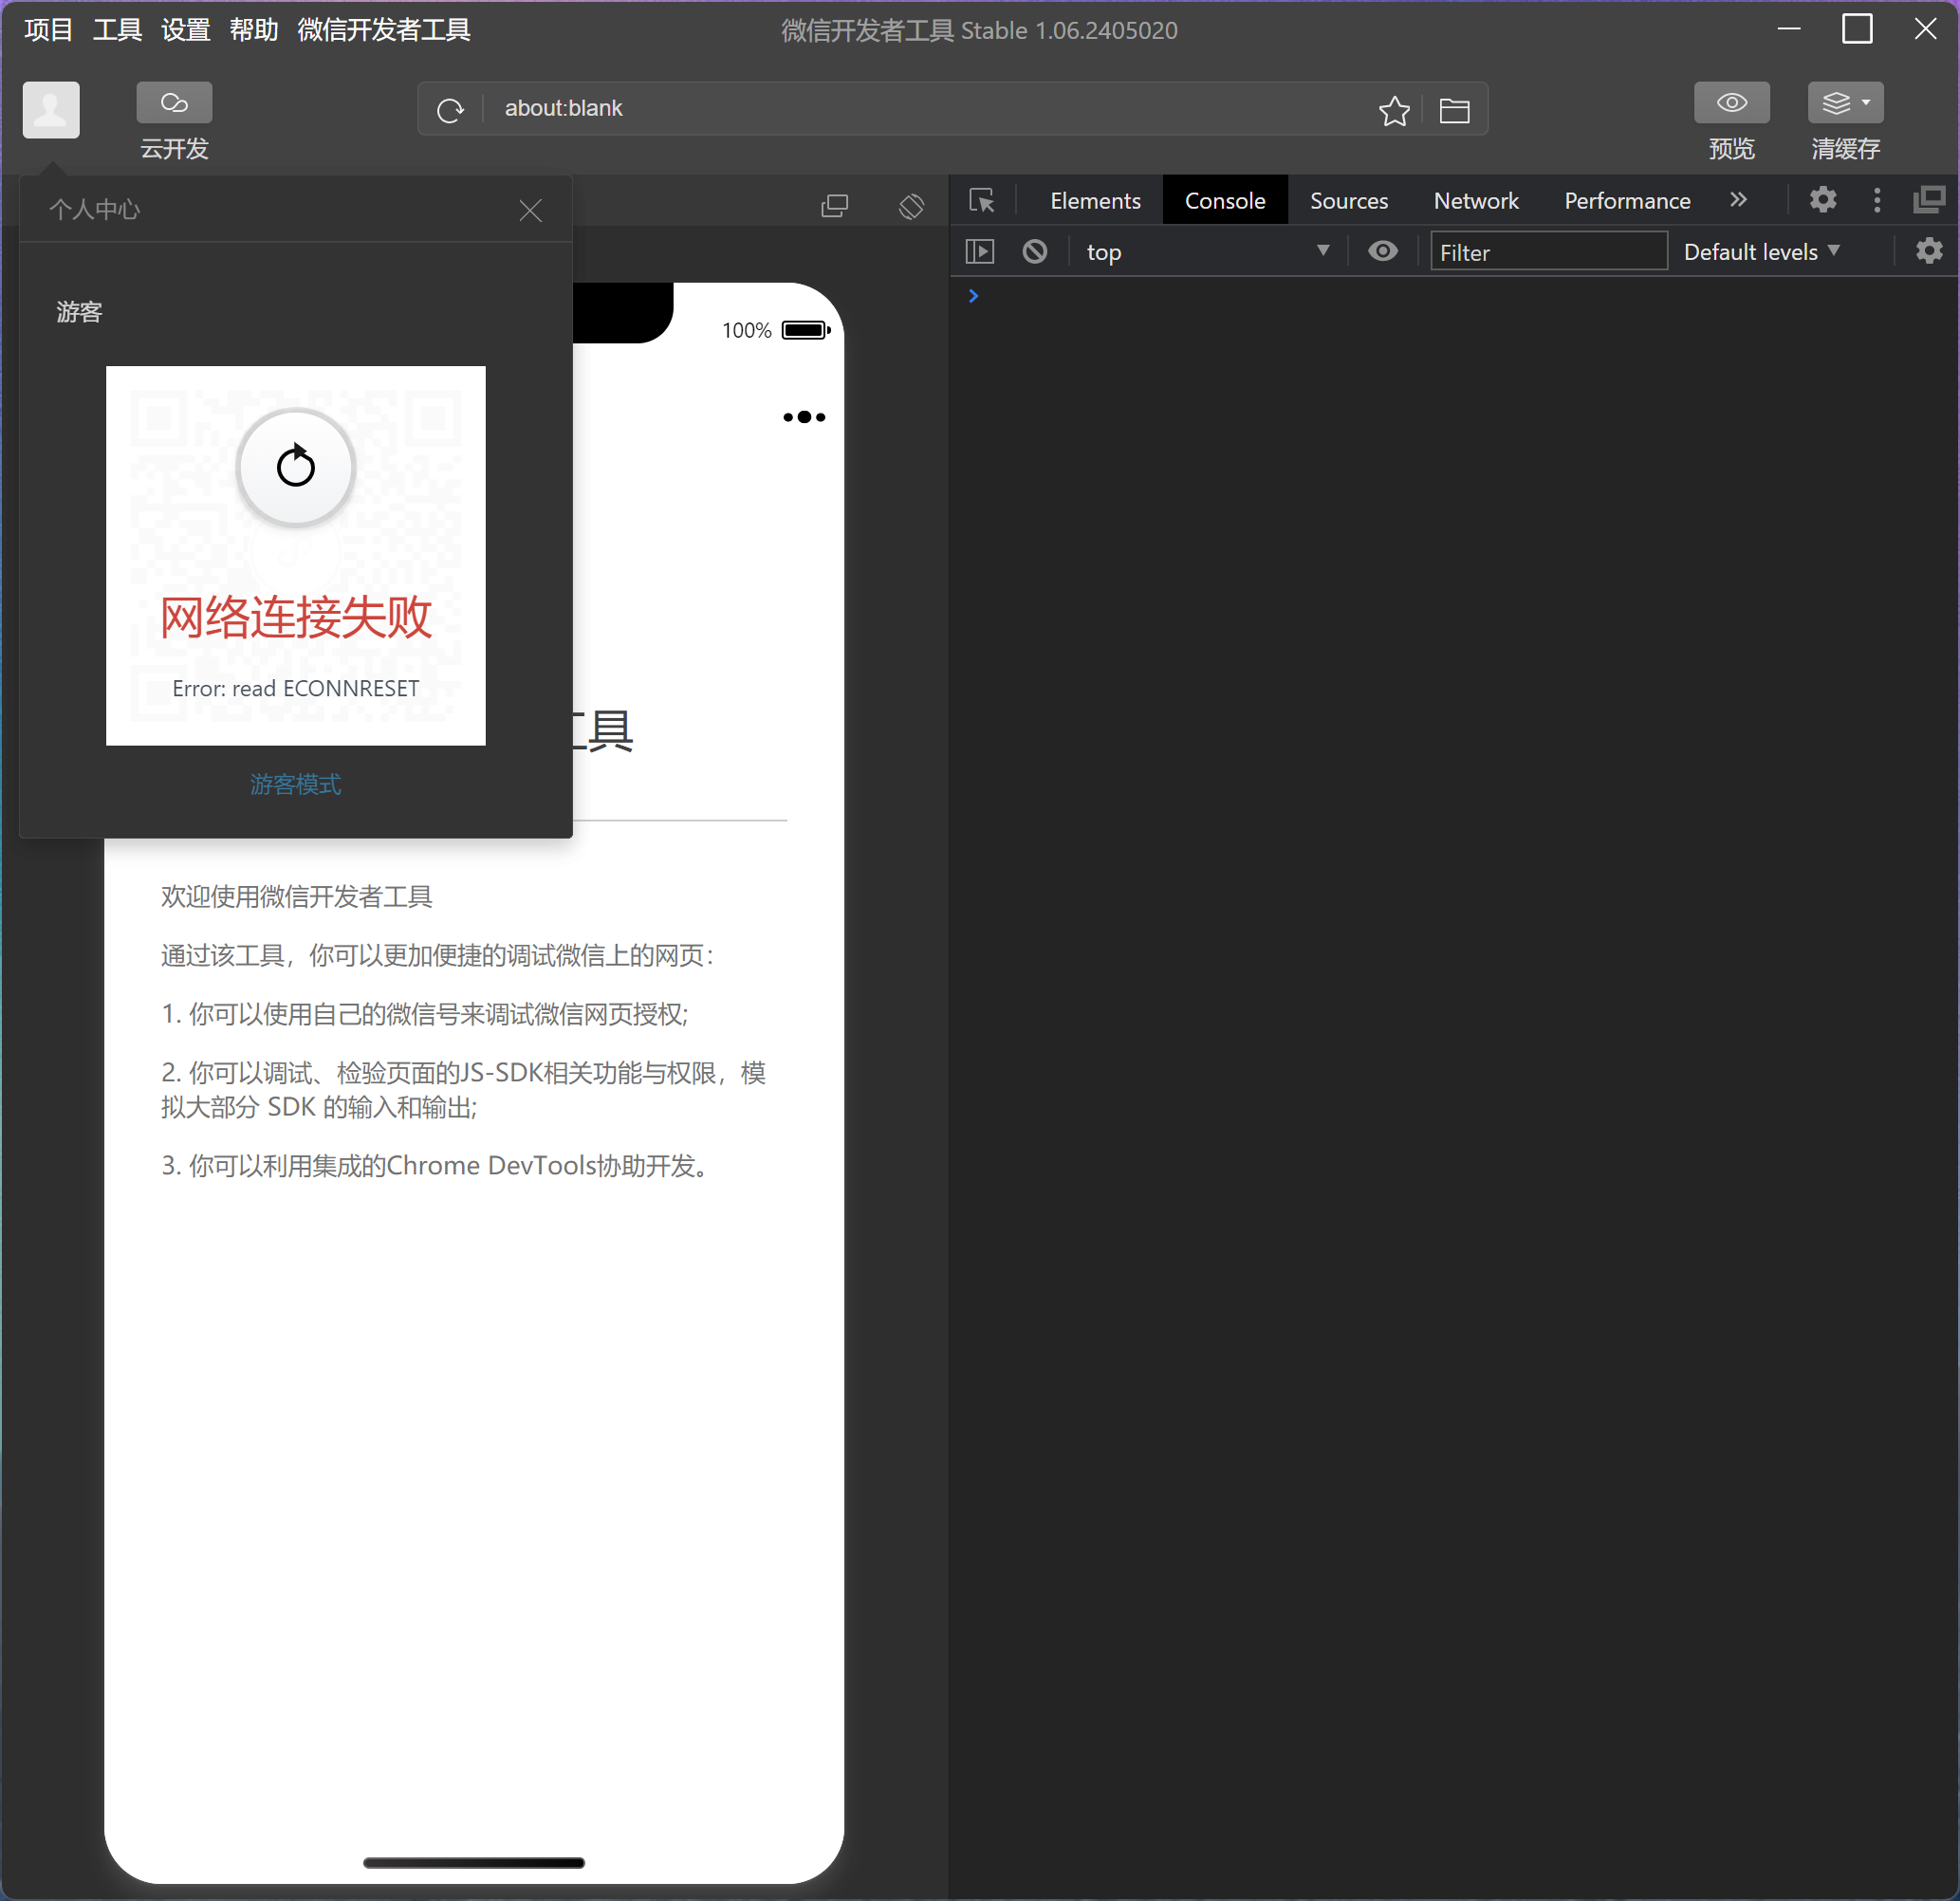Expand the Default levels dropdown
1960x1901 pixels.
(1761, 251)
